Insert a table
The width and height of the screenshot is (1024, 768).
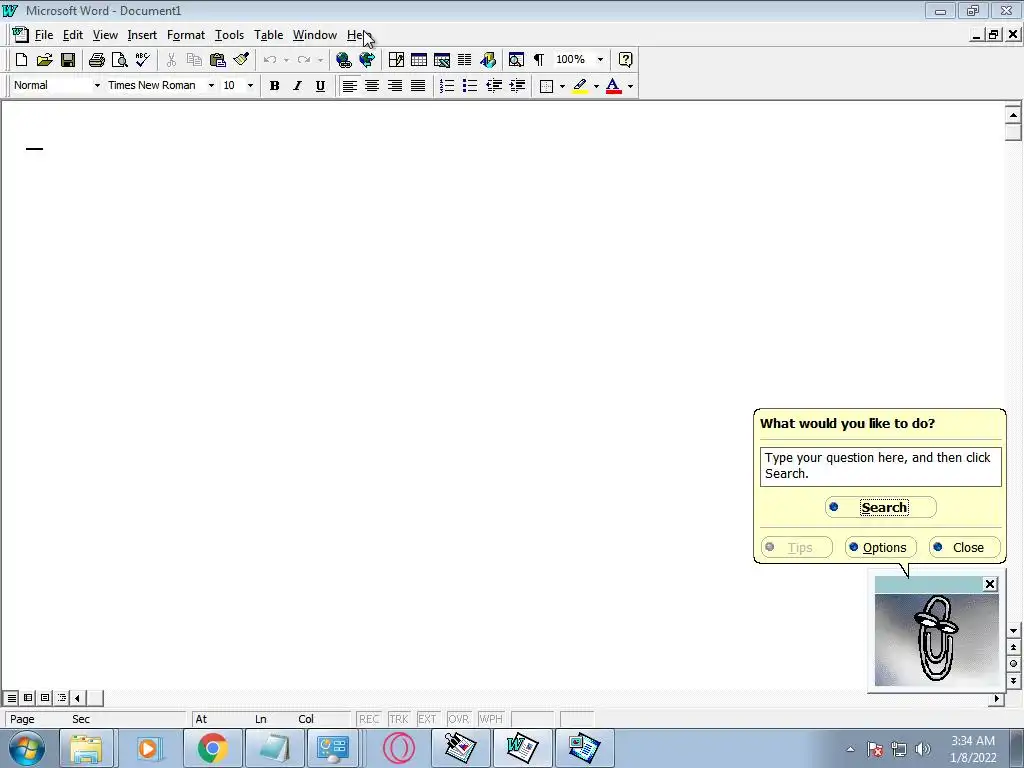419,60
